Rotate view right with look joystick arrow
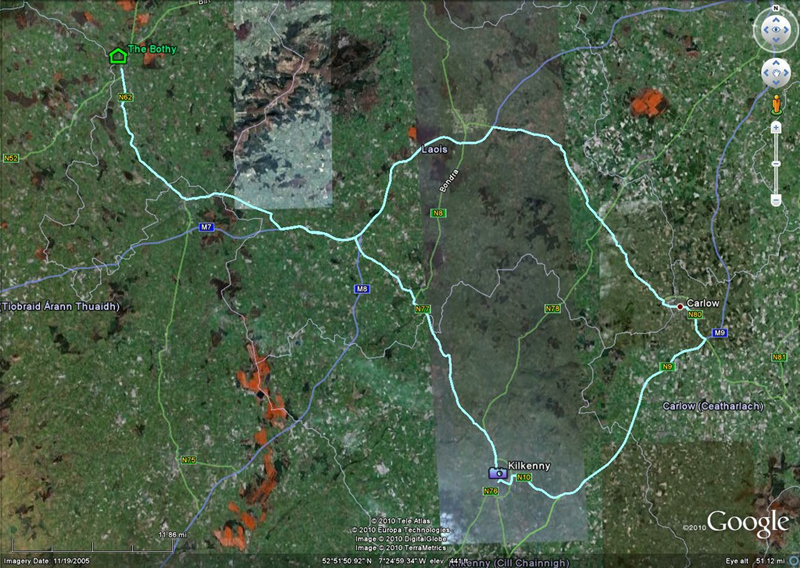The height and width of the screenshot is (568, 800). click(786, 30)
